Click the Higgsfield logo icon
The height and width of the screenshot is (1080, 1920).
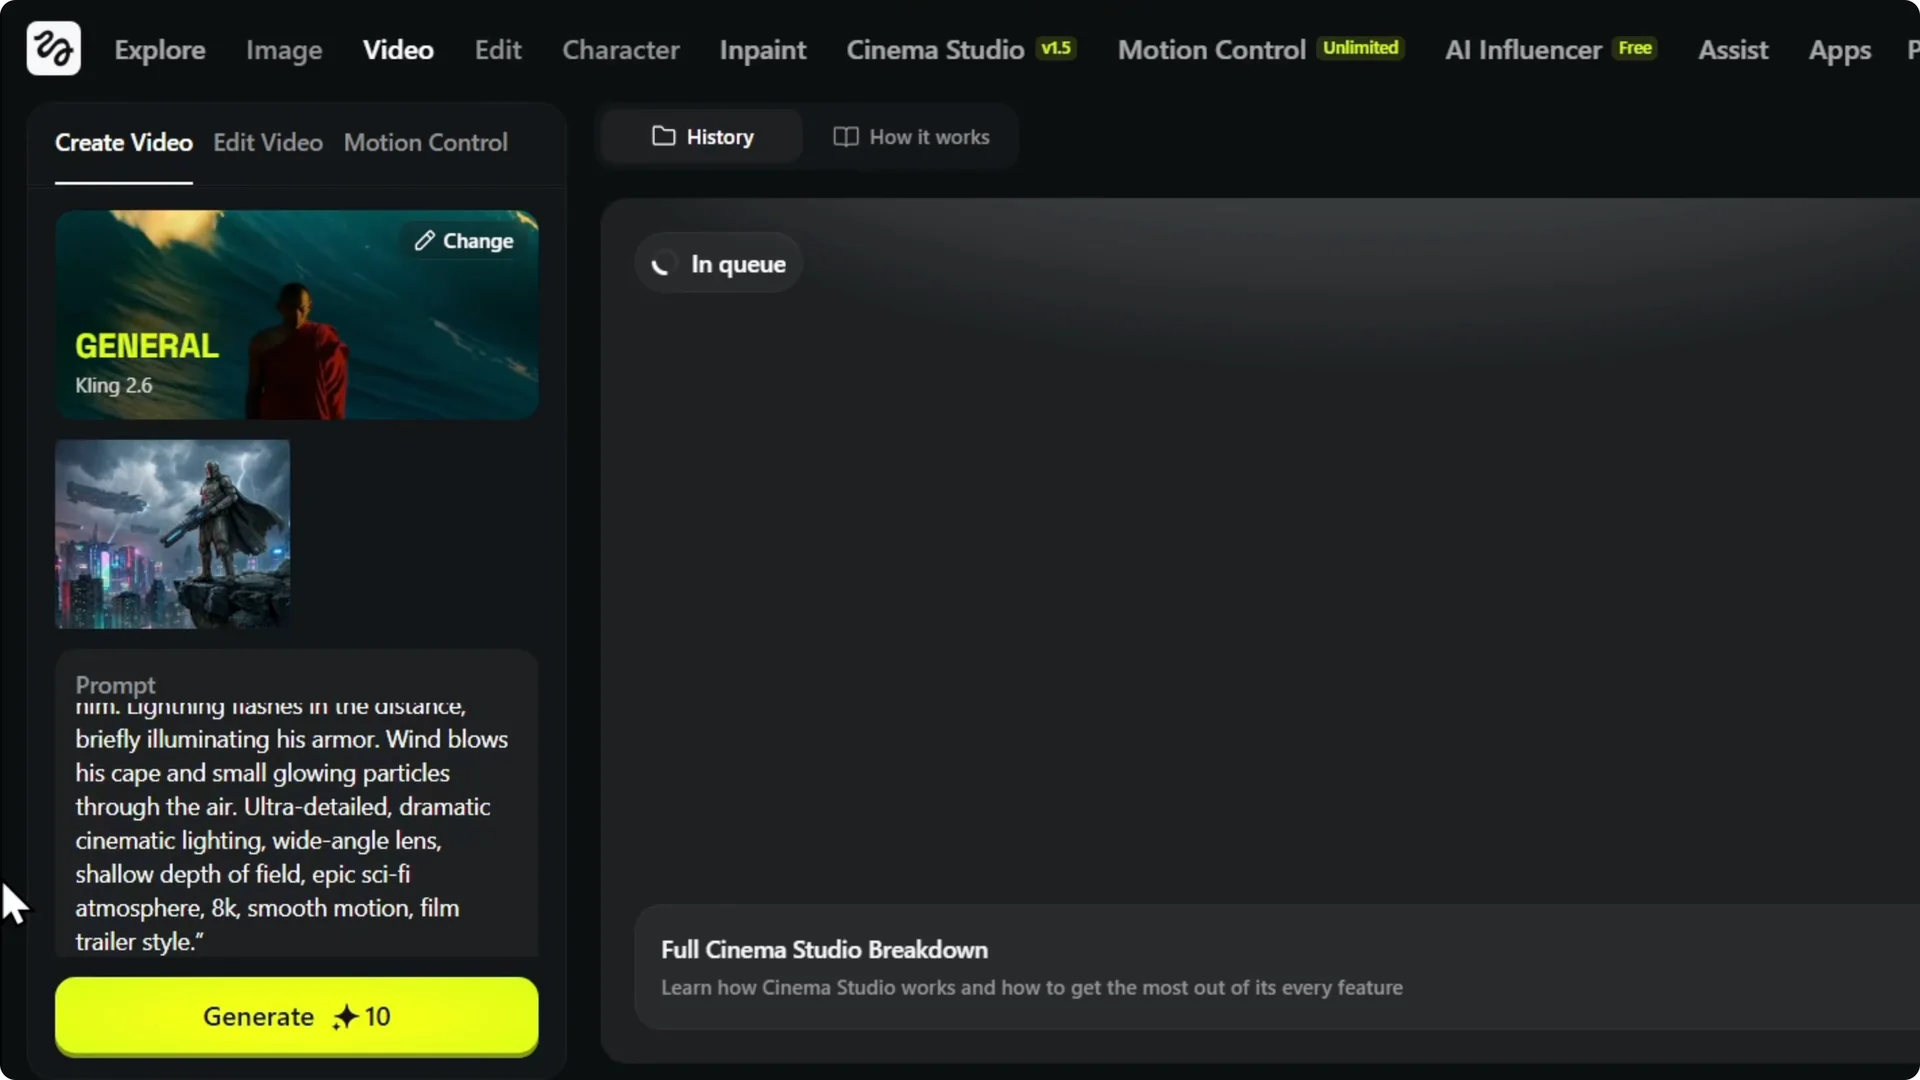click(53, 48)
